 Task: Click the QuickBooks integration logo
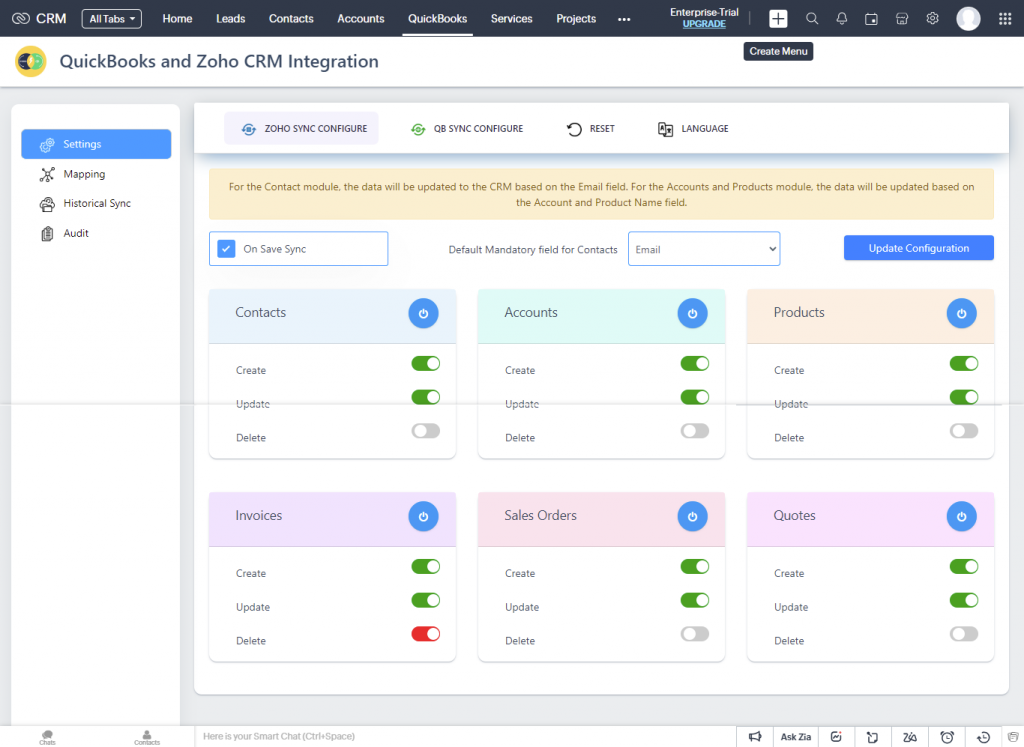coord(31,61)
